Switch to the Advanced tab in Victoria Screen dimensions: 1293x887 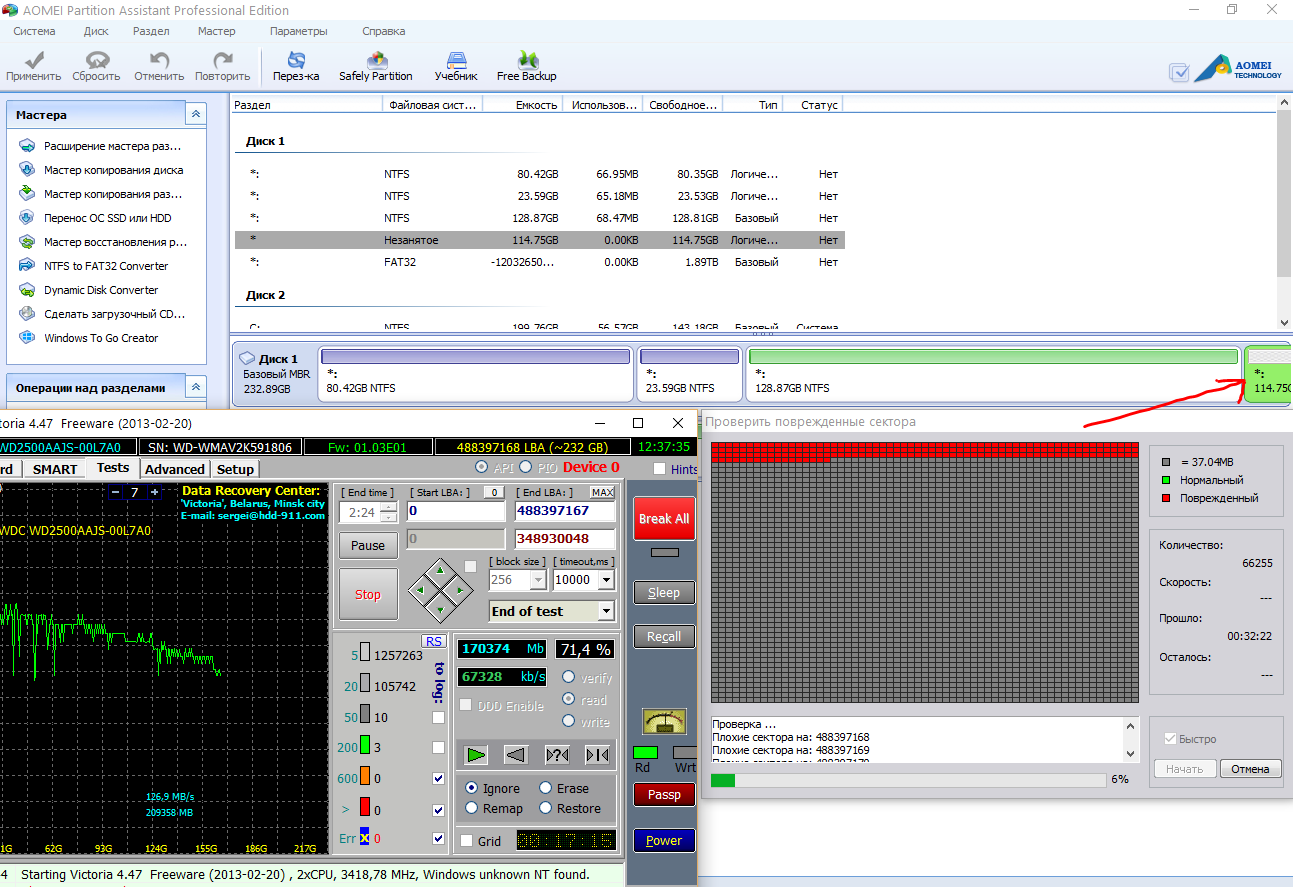coord(174,468)
